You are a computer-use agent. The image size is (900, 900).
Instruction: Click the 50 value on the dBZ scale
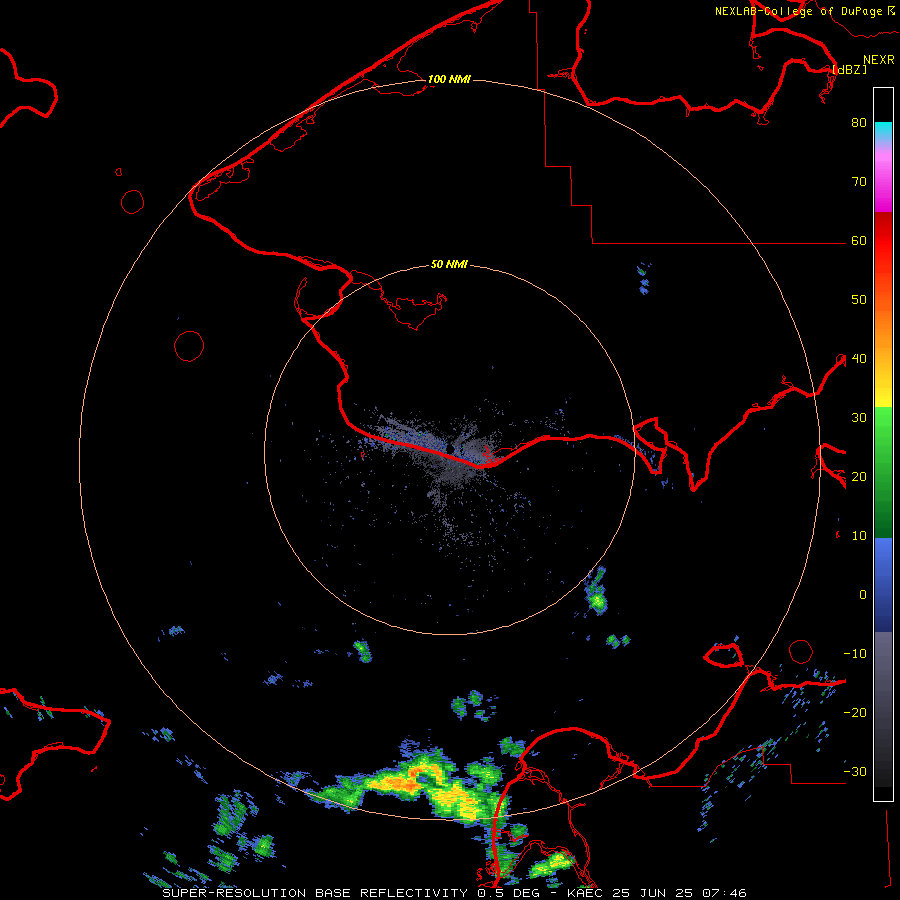click(x=859, y=300)
